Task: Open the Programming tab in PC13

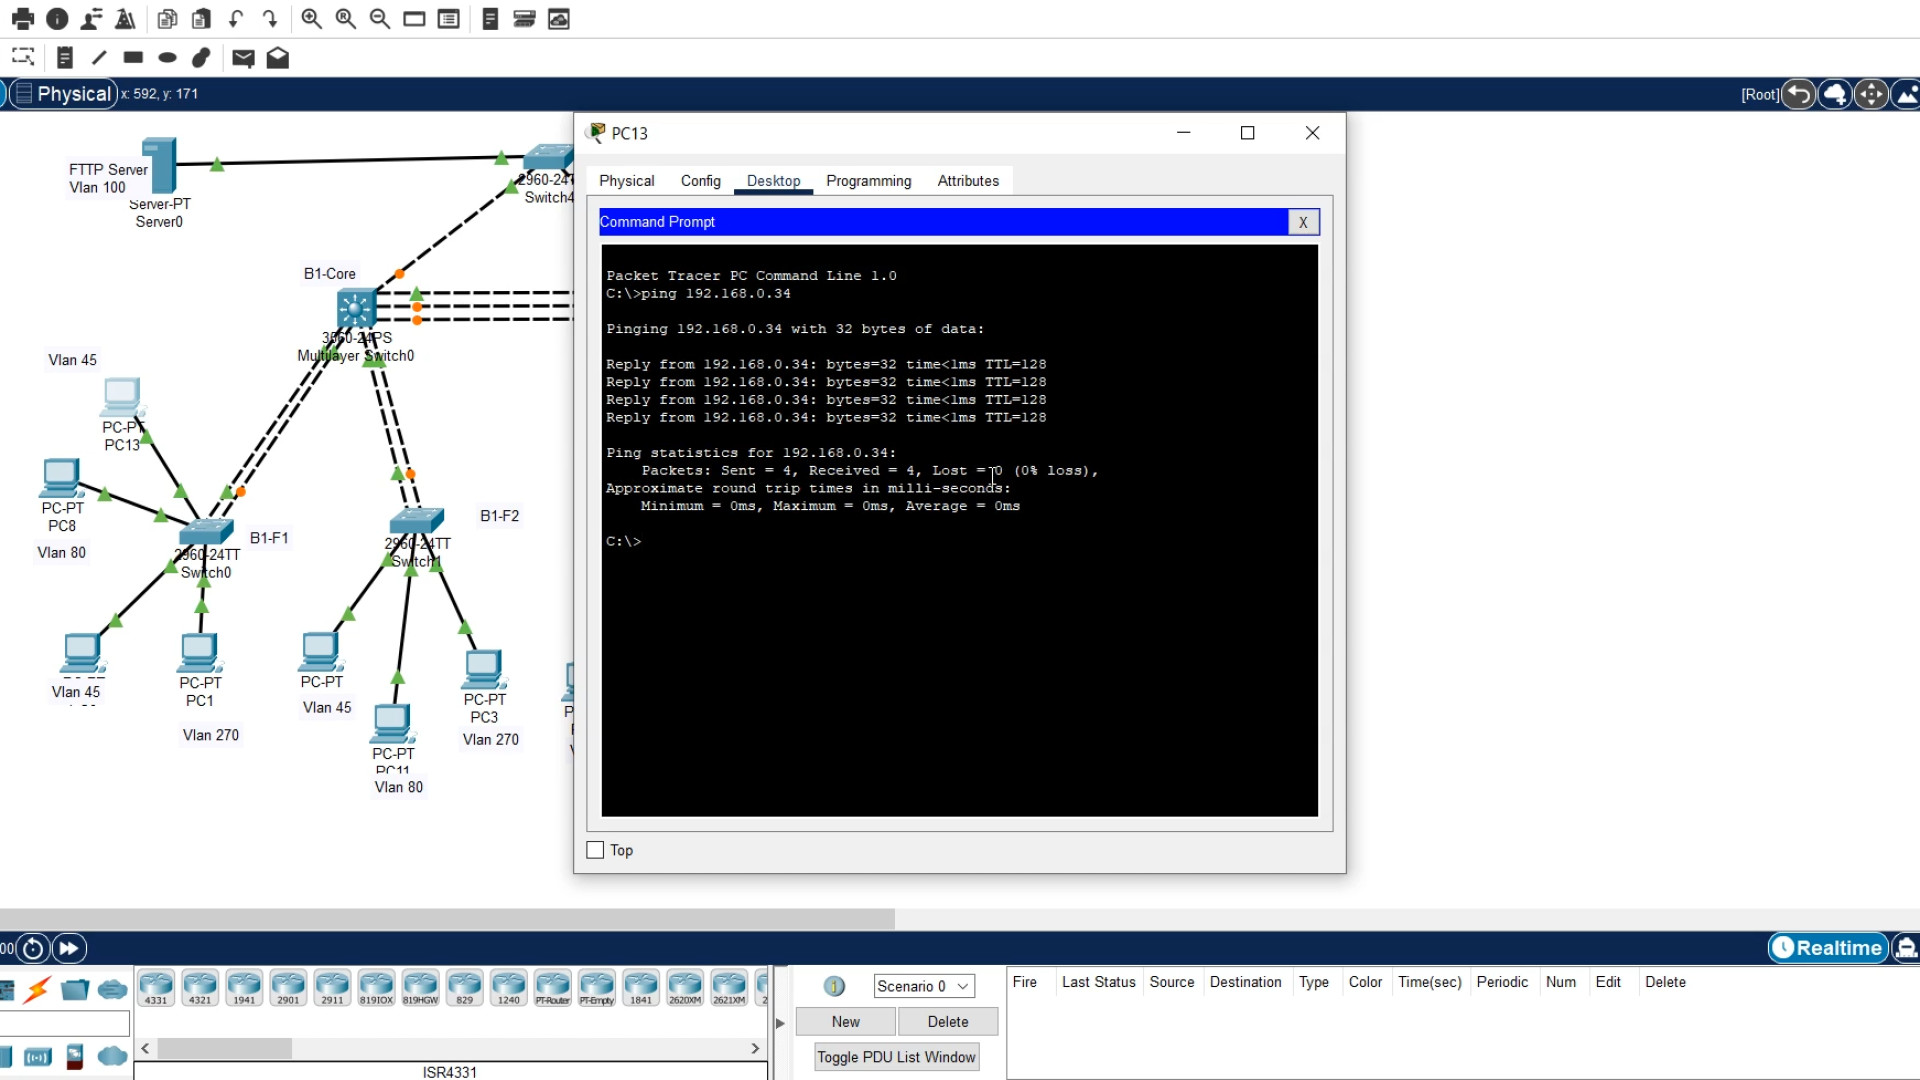Action: [x=869, y=181]
